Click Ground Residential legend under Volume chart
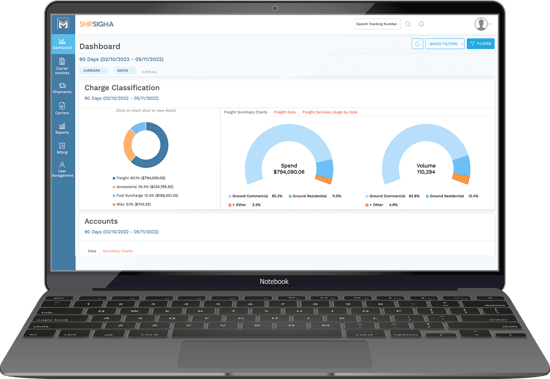Image resolution: width=550 pixels, height=379 pixels. [x=452, y=196]
